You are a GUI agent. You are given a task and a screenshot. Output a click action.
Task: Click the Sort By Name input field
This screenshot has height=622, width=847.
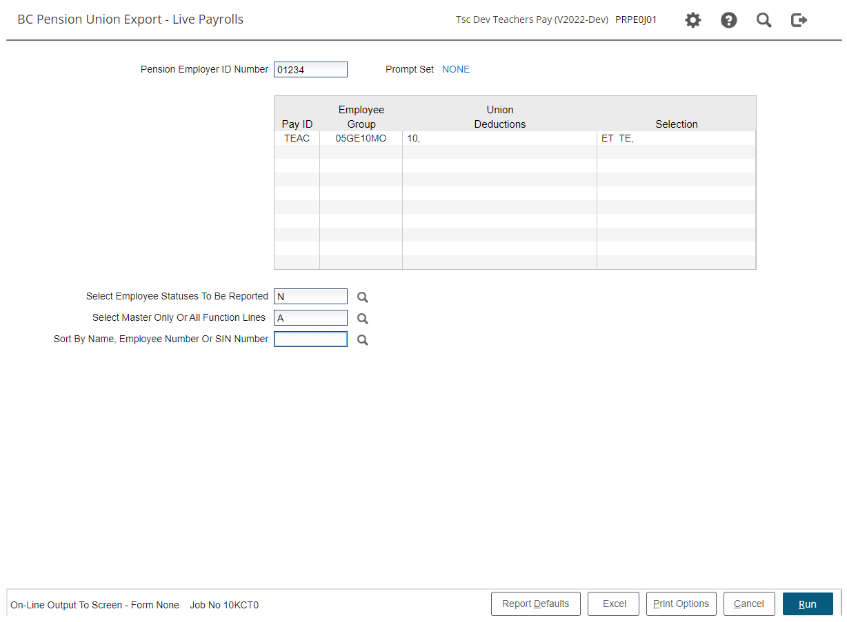[x=310, y=340]
